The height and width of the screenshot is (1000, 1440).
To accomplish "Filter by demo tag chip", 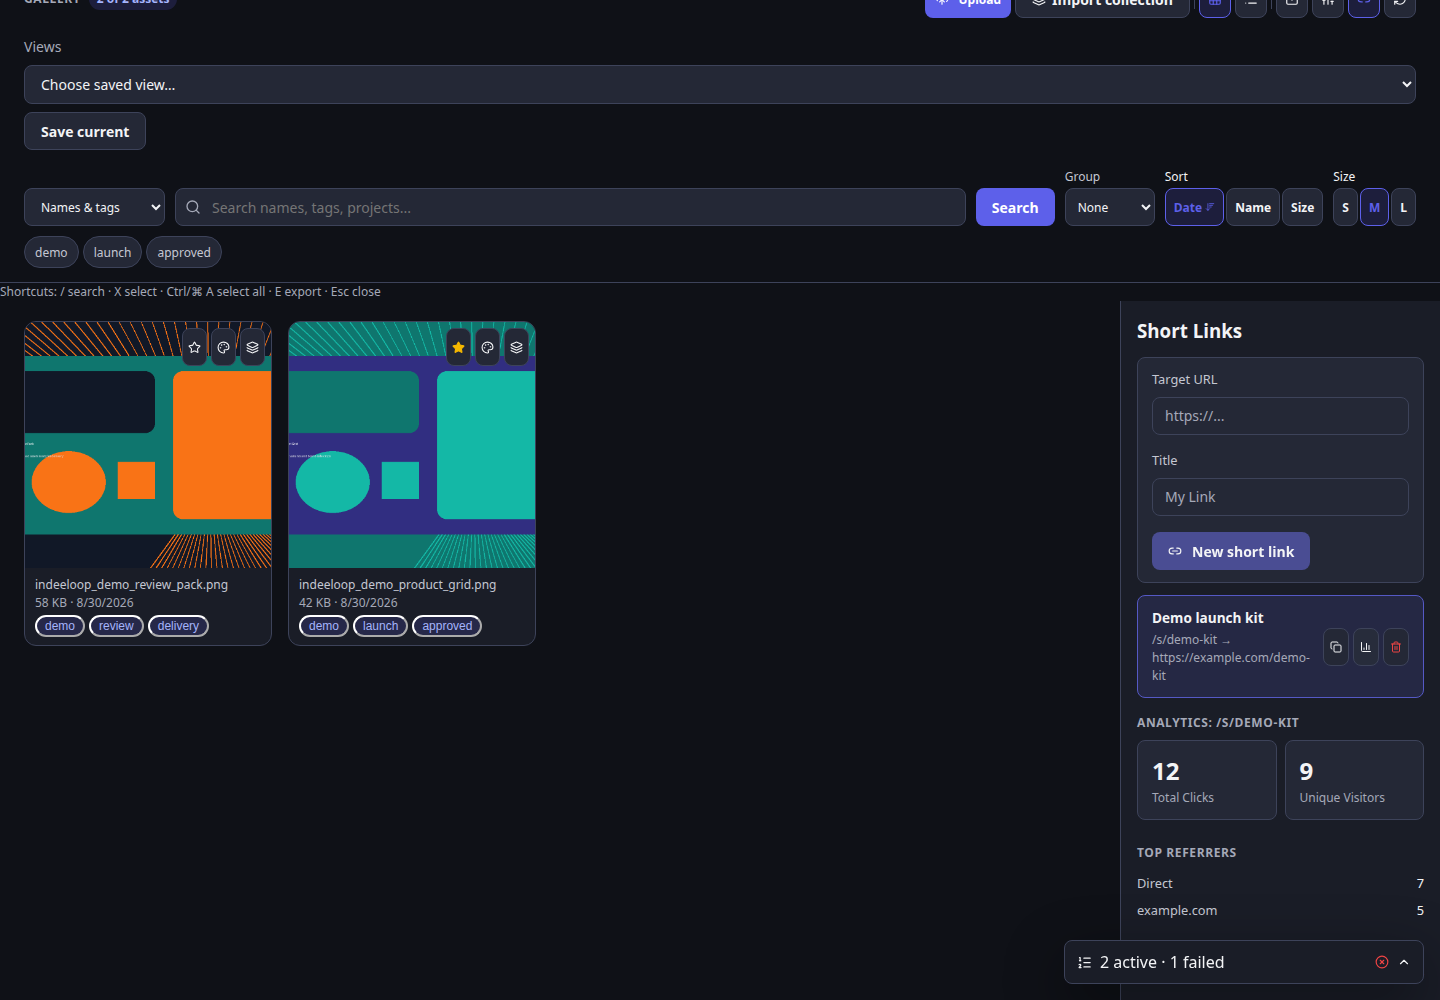I will tap(51, 252).
